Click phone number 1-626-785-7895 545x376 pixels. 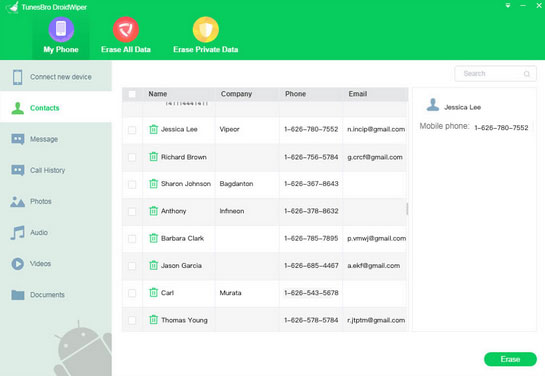[311, 238]
